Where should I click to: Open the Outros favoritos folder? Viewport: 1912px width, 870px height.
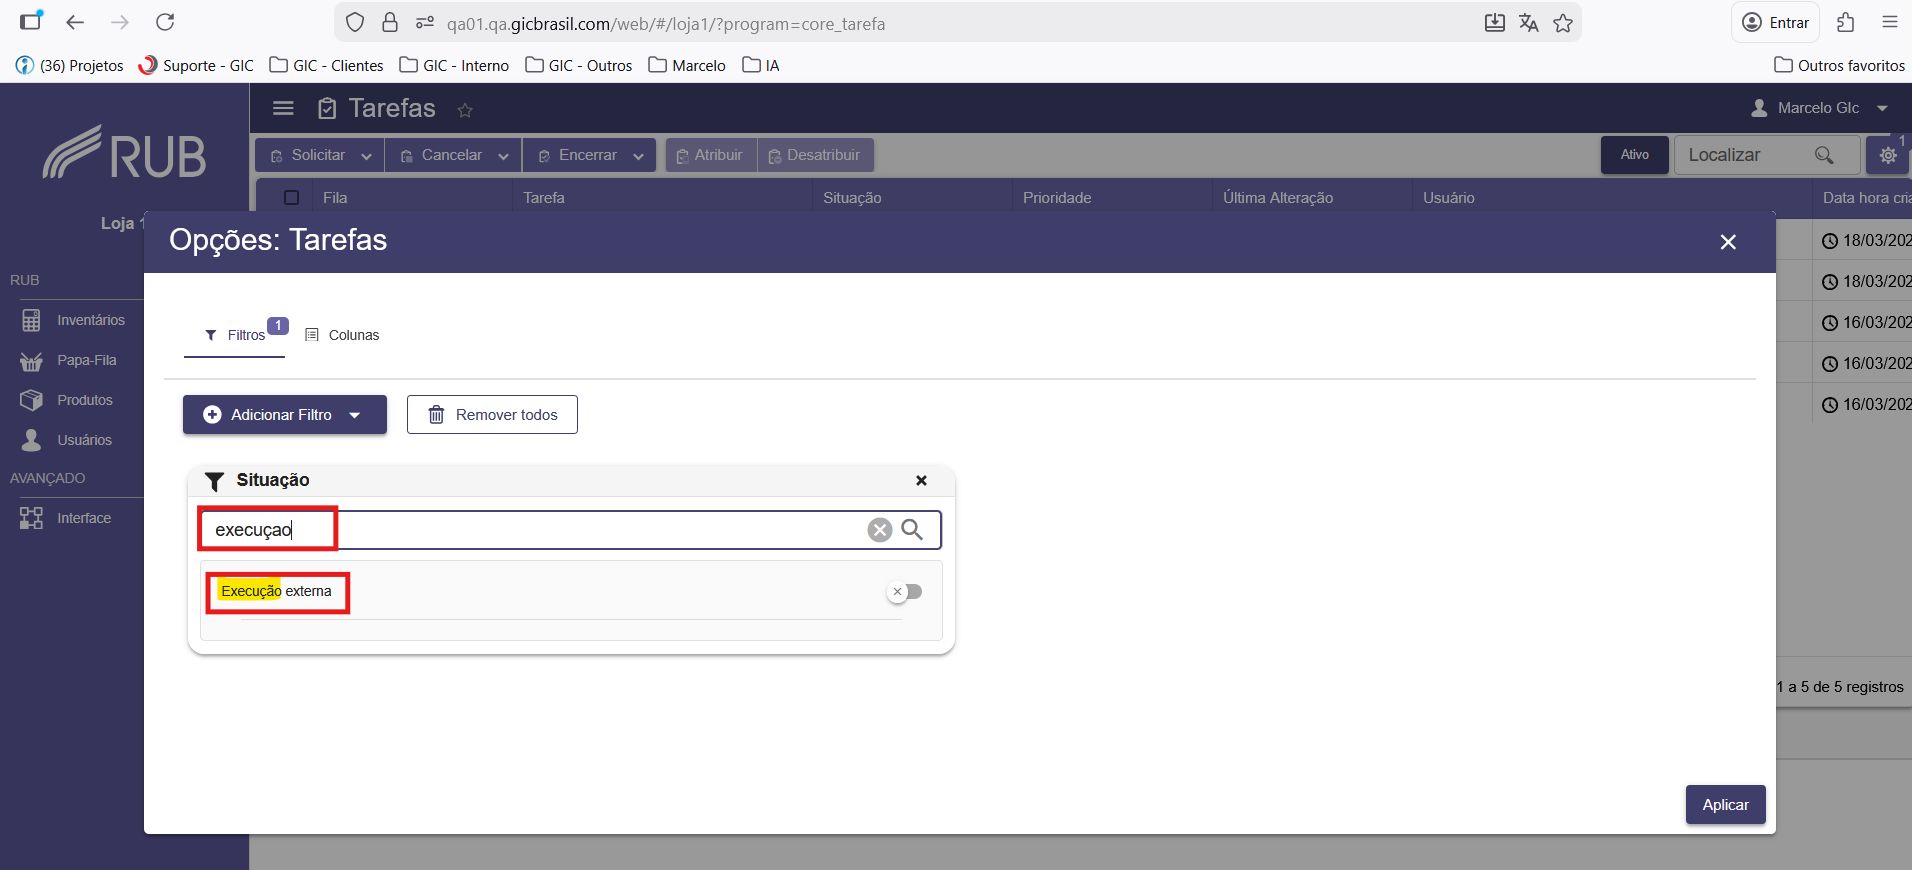click(1839, 65)
